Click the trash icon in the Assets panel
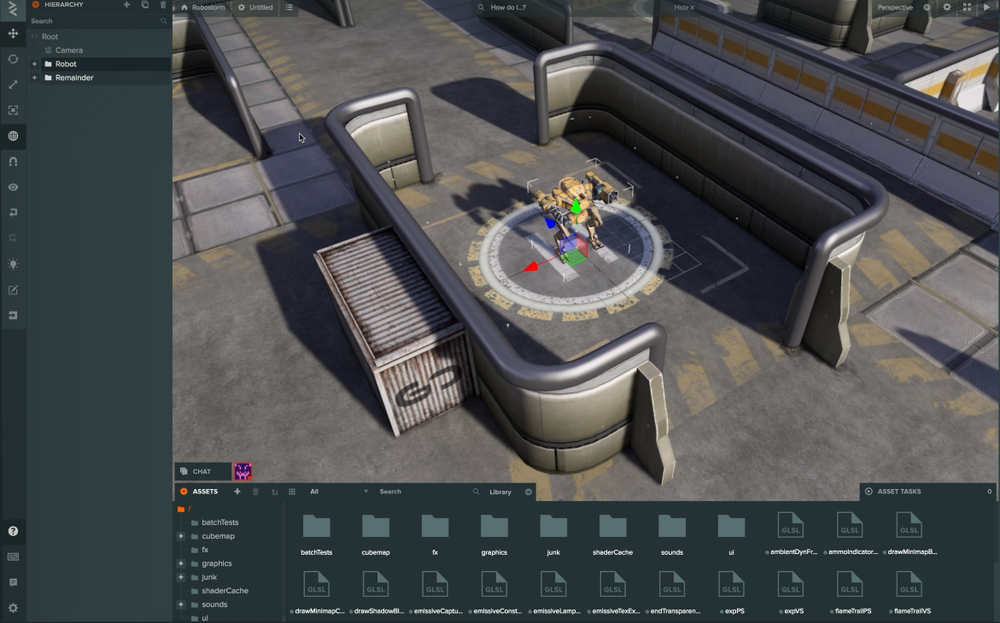 256,491
